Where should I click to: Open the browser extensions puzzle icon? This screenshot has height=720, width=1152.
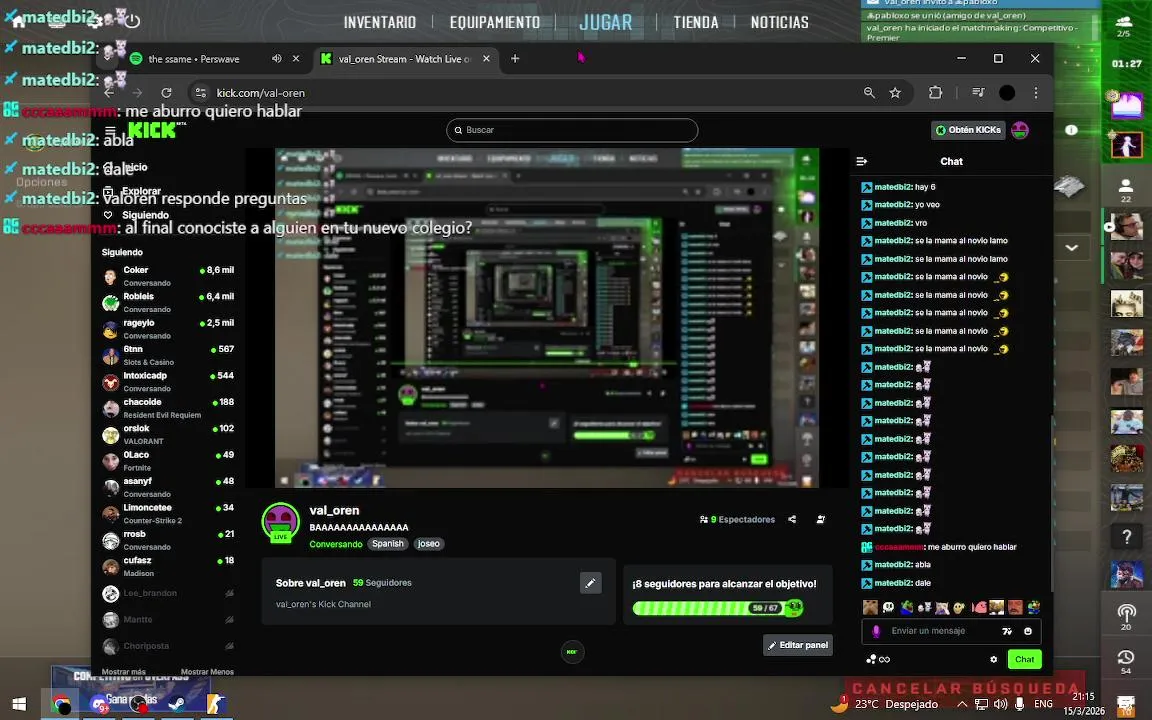click(x=935, y=93)
